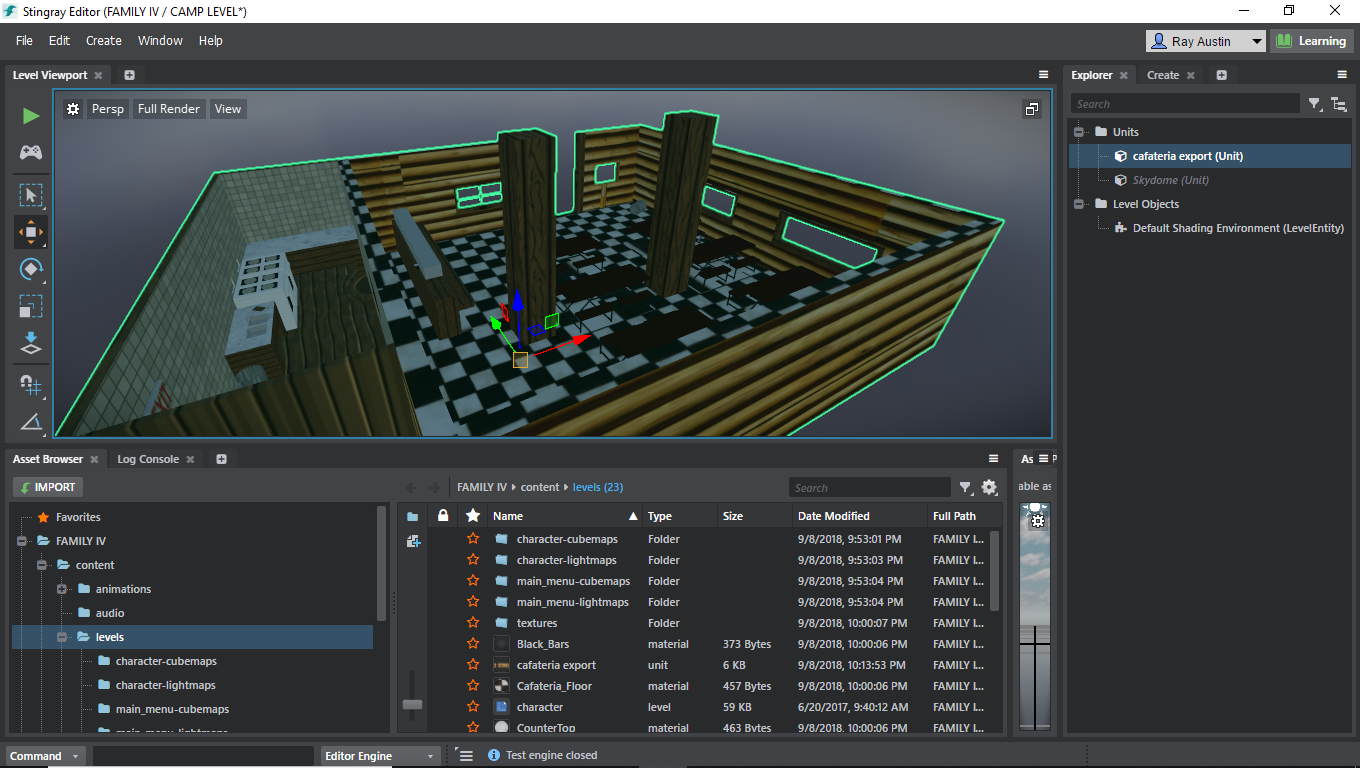Open the Create menu in the menu bar
The width and height of the screenshot is (1360, 768).
(x=103, y=40)
